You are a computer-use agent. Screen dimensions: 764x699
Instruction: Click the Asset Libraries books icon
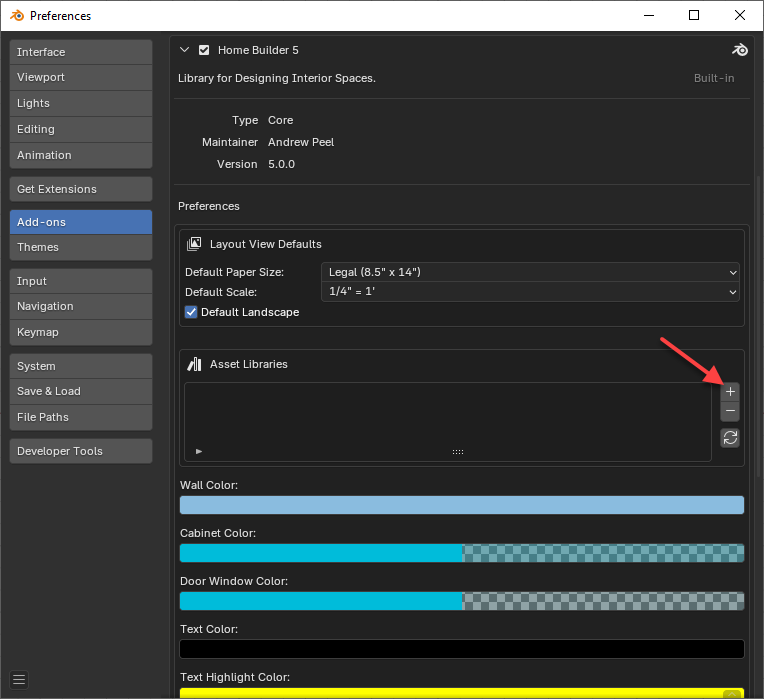tap(195, 364)
